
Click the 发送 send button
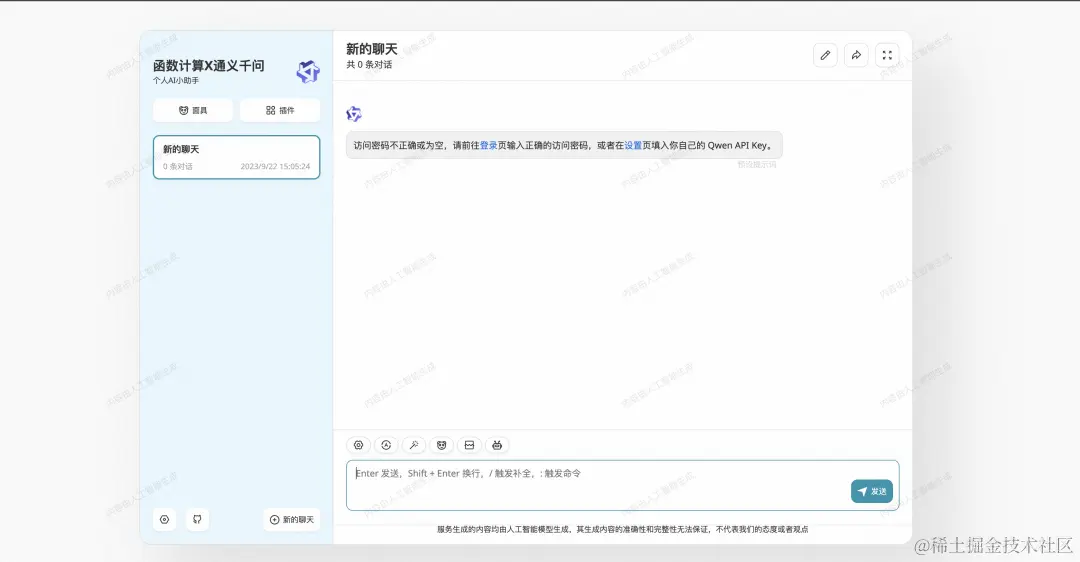(x=872, y=491)
